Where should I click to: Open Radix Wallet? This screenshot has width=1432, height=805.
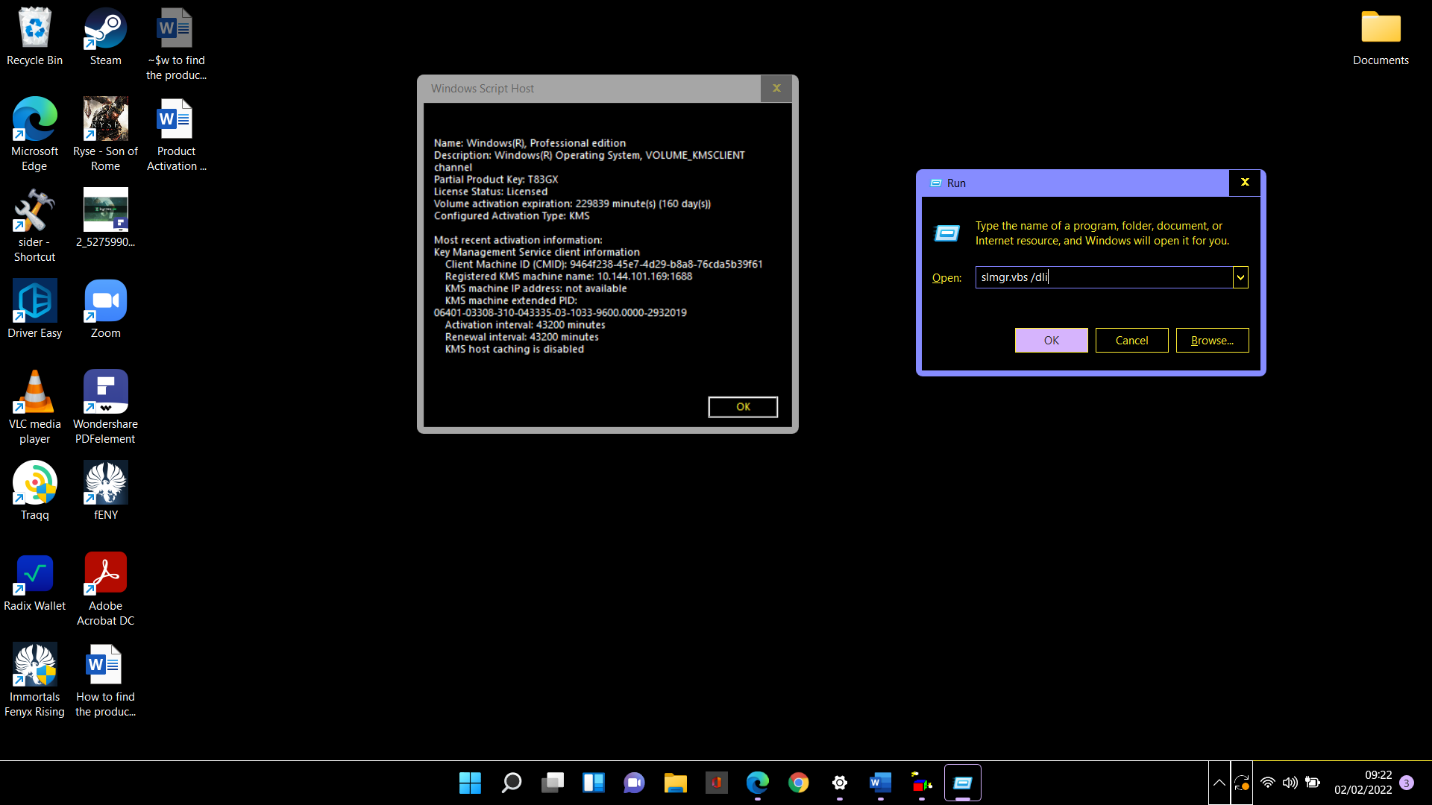35,574
